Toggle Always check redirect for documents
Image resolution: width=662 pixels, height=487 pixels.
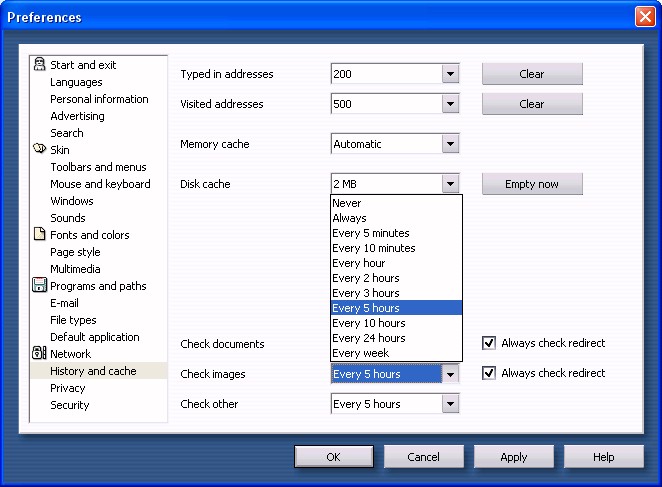coord(489,343)
